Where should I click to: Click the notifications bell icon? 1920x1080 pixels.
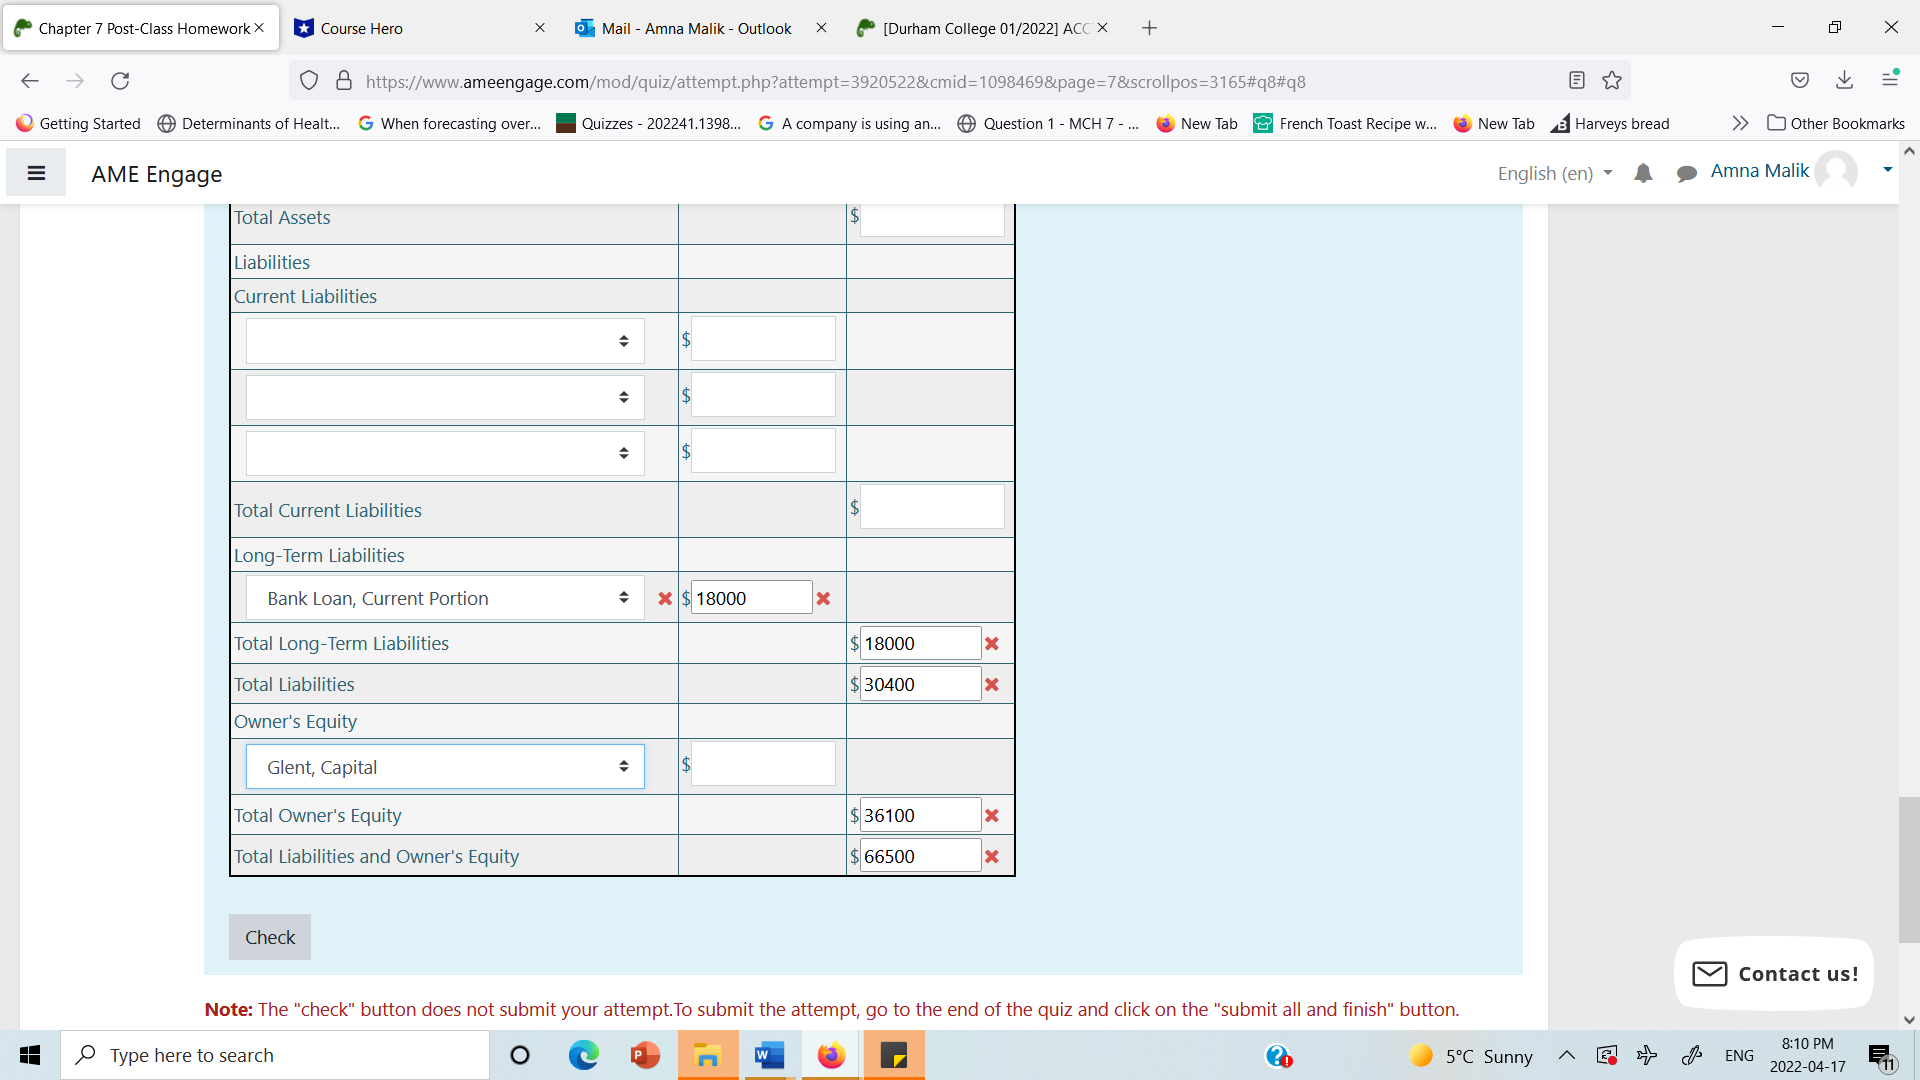point(1643,174)
